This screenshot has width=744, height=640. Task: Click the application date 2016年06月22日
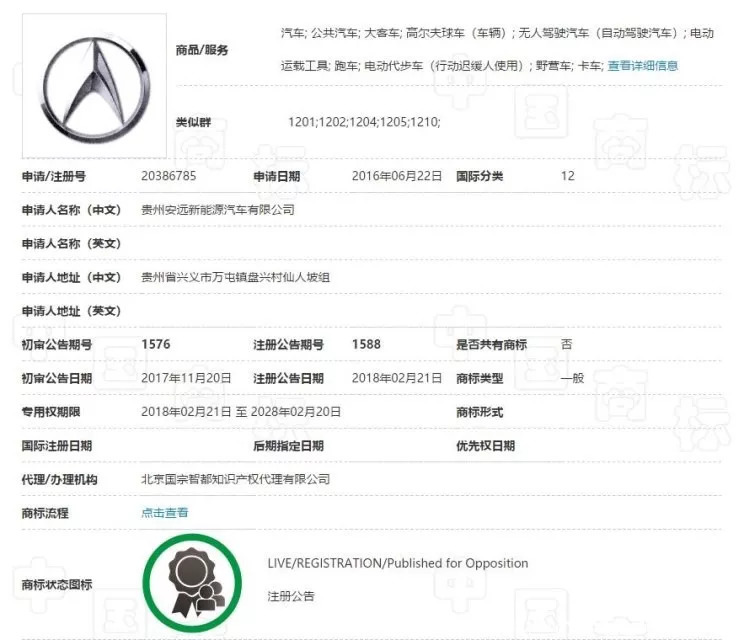point(397,176)
